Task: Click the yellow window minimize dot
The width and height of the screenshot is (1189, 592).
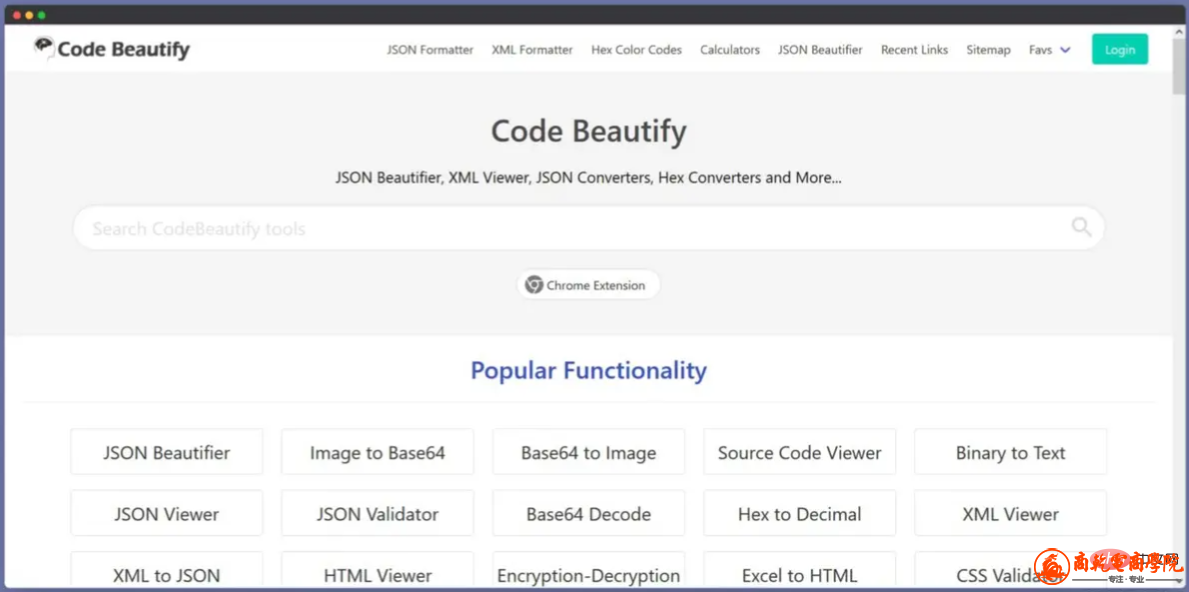Action: pos(29,15)
